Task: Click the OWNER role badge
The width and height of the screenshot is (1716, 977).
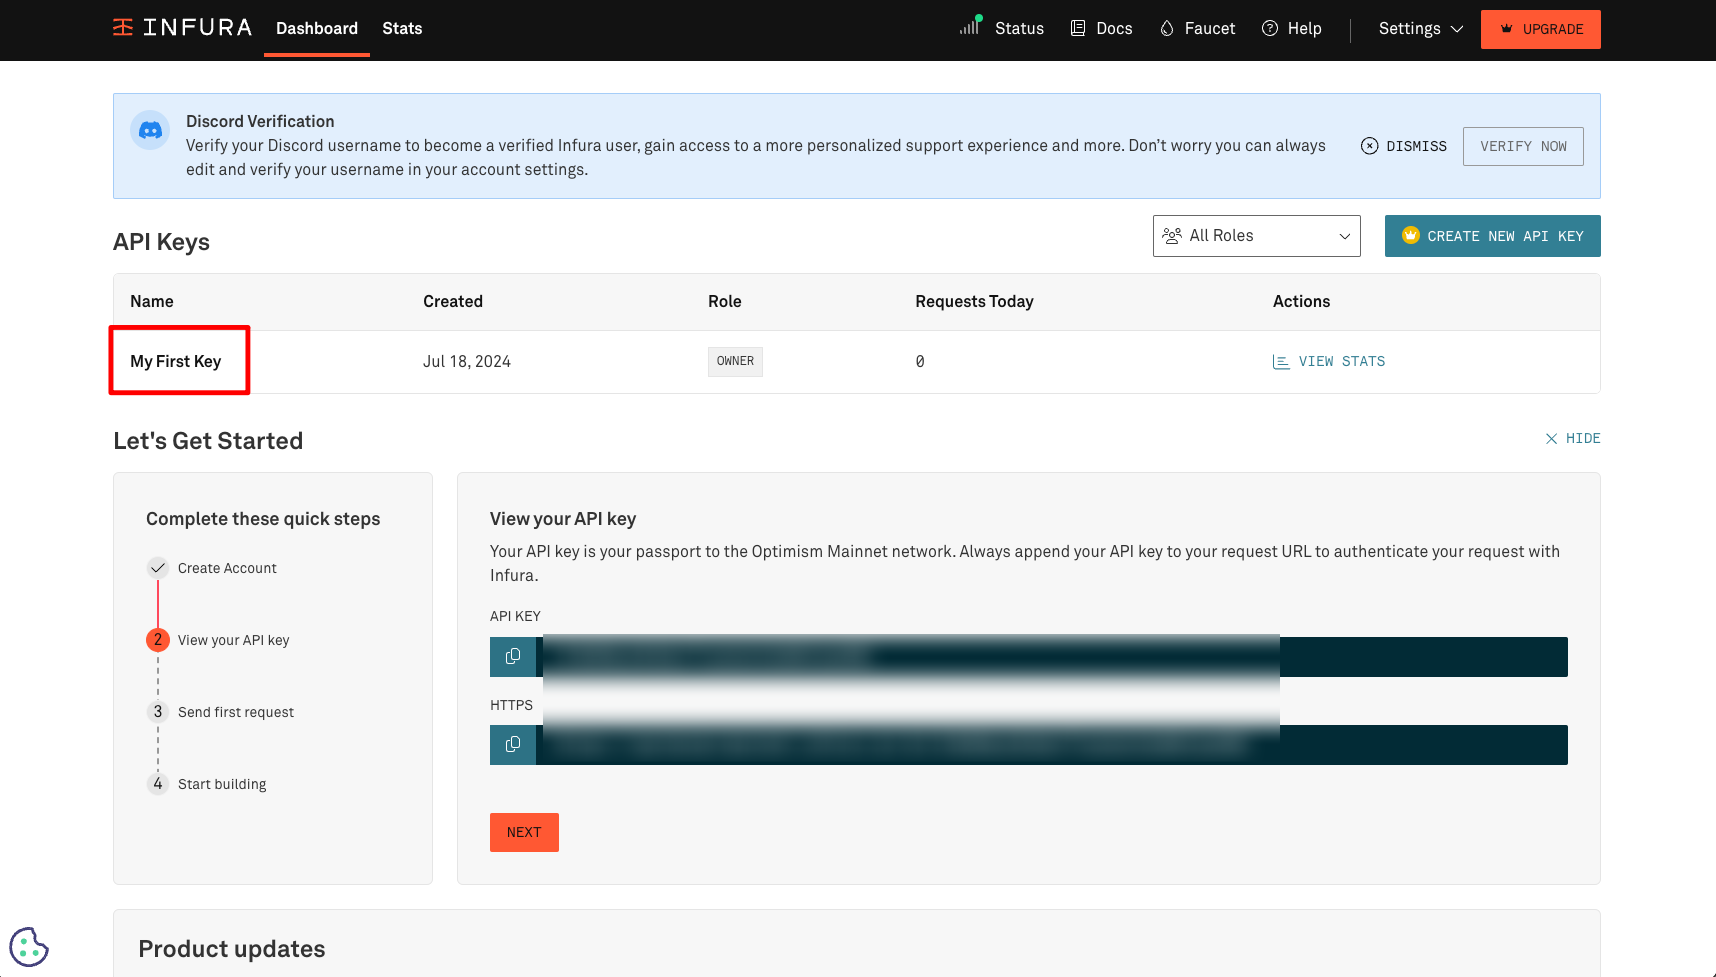Action: 735,361
